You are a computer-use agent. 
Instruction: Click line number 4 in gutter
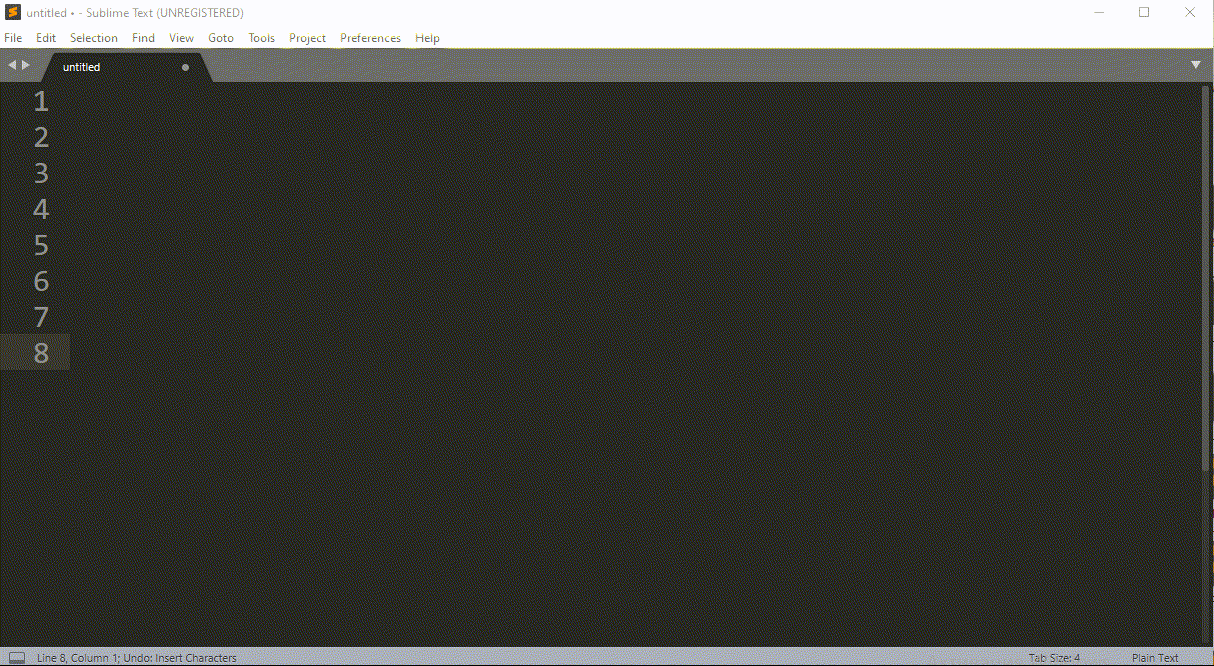tap(41, 209)
